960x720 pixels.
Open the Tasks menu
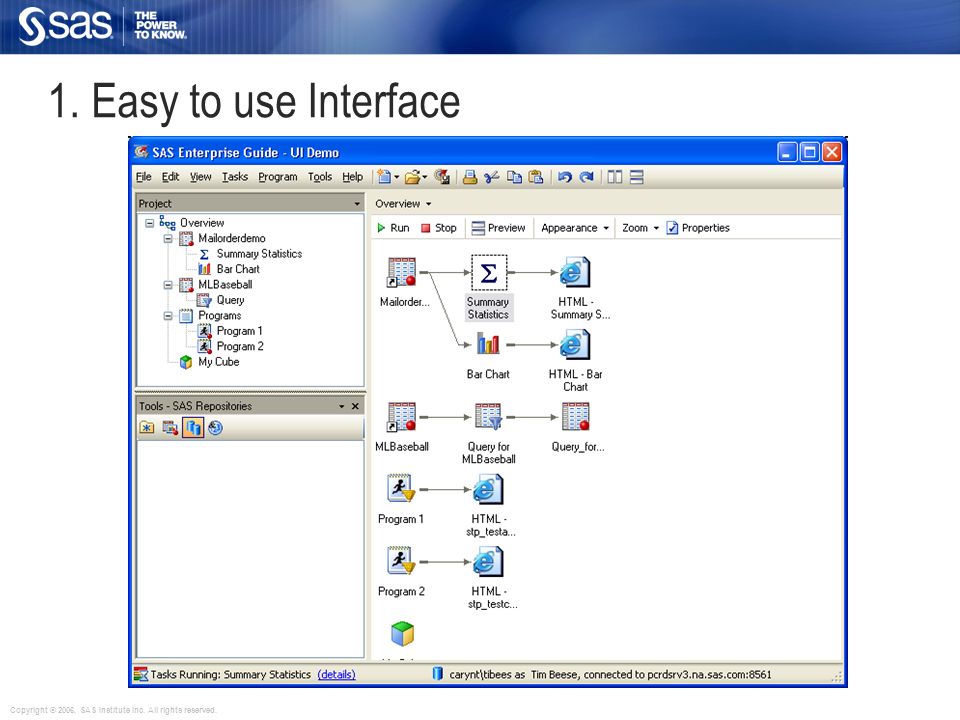coord(235,177)
